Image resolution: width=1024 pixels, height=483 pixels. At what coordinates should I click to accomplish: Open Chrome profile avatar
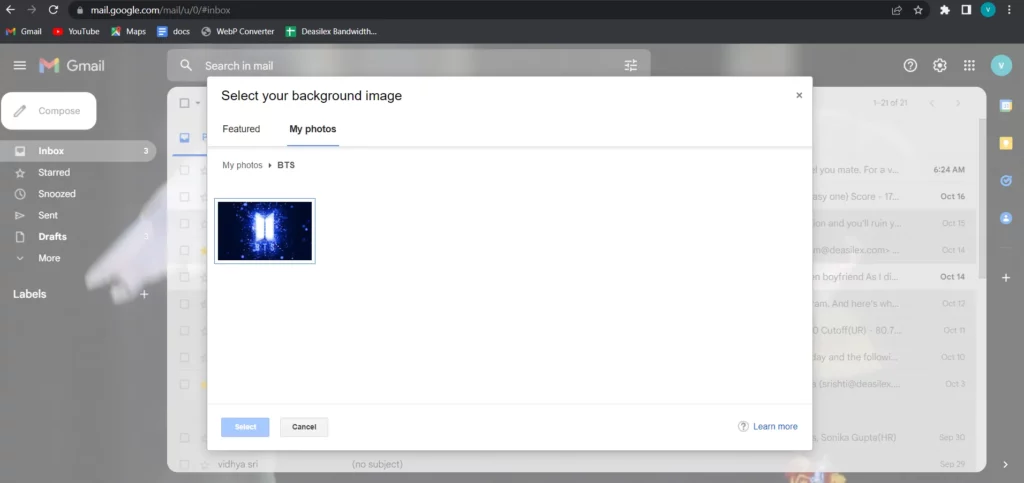click(988, 10)
